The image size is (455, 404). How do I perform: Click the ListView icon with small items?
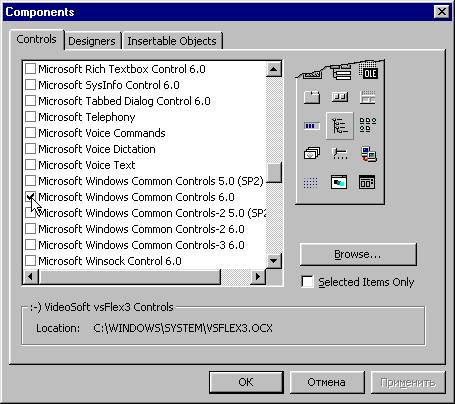click(368, 125)
